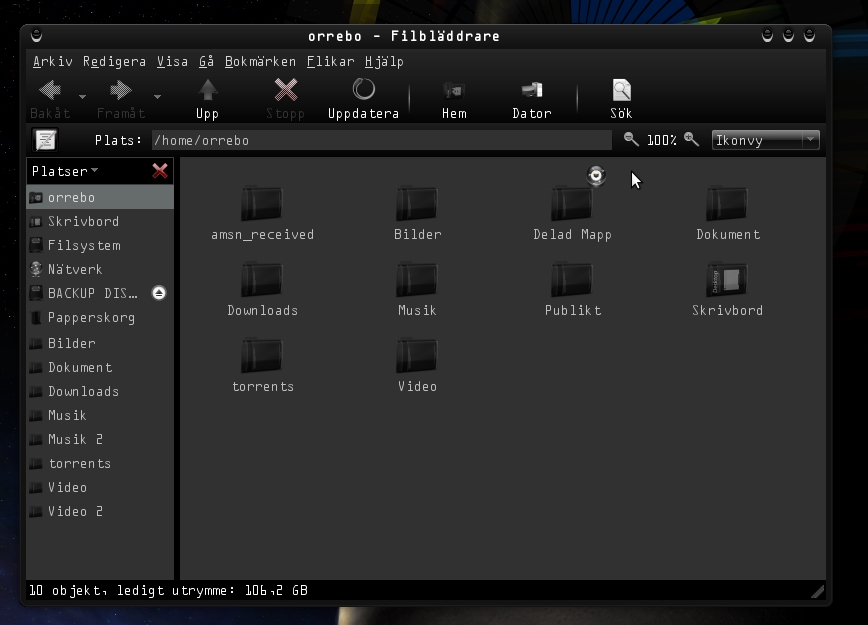Screen dimensions: 868x625
Task: Click the Stopp X icon
Action: (x=286, y=90)
